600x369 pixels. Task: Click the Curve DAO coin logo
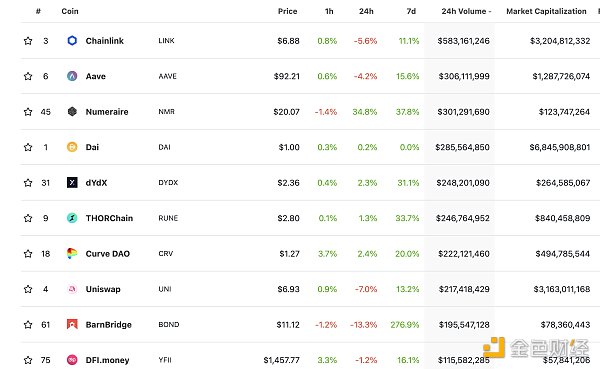click(x=72, y=253)
